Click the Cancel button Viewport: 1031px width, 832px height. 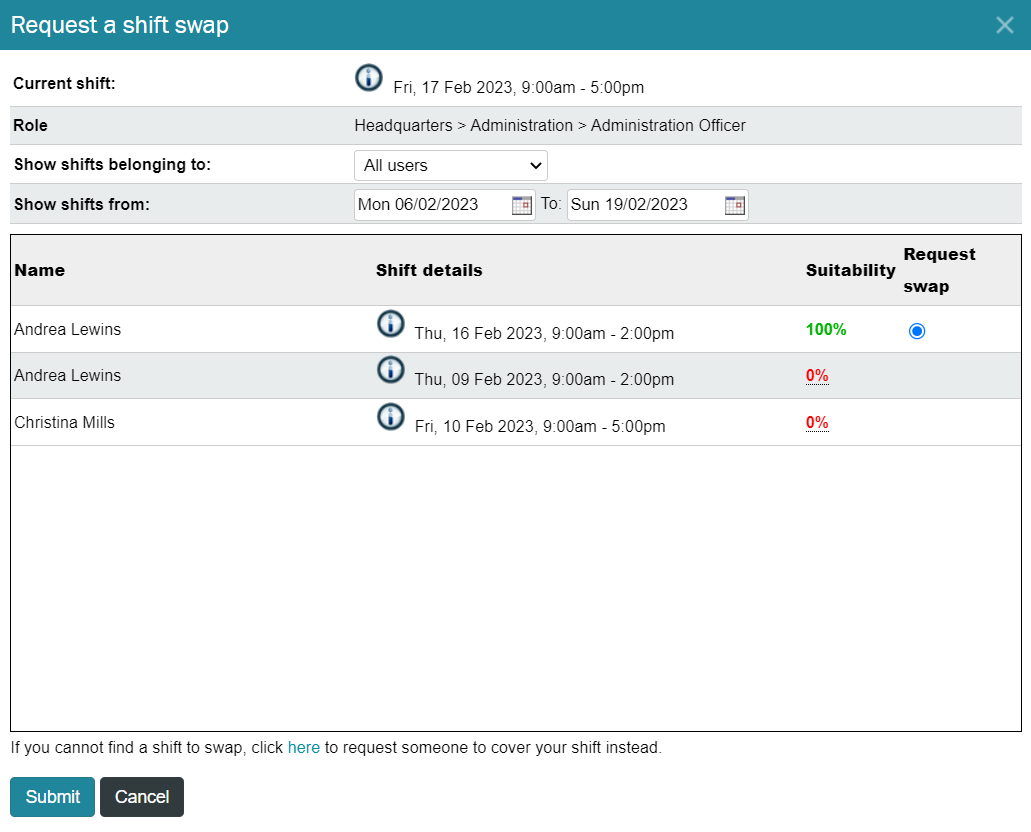coord(142,796)
